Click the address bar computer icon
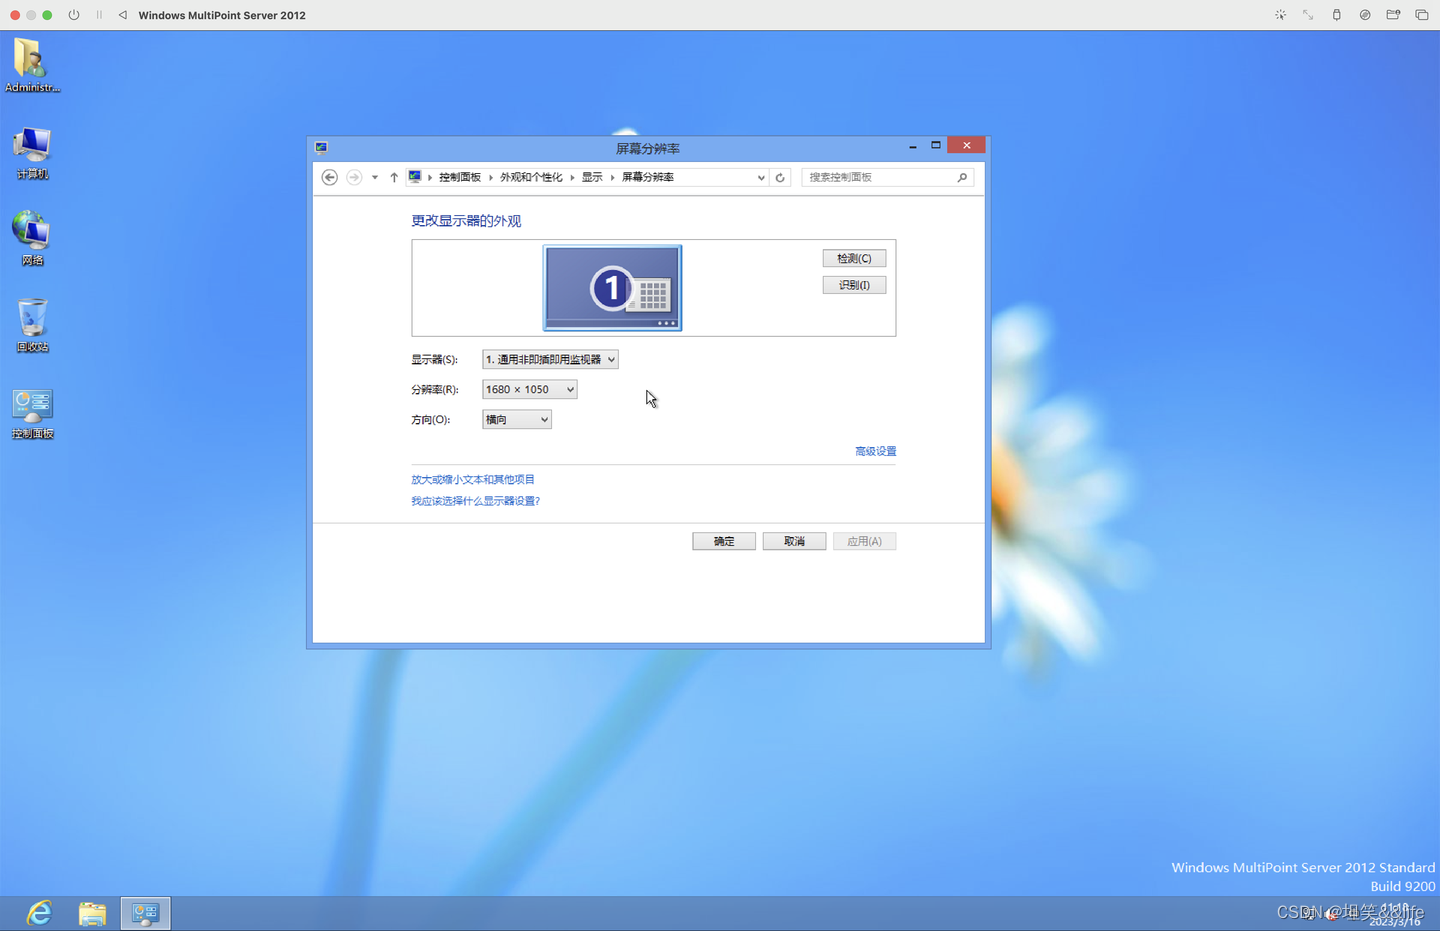 415,177
